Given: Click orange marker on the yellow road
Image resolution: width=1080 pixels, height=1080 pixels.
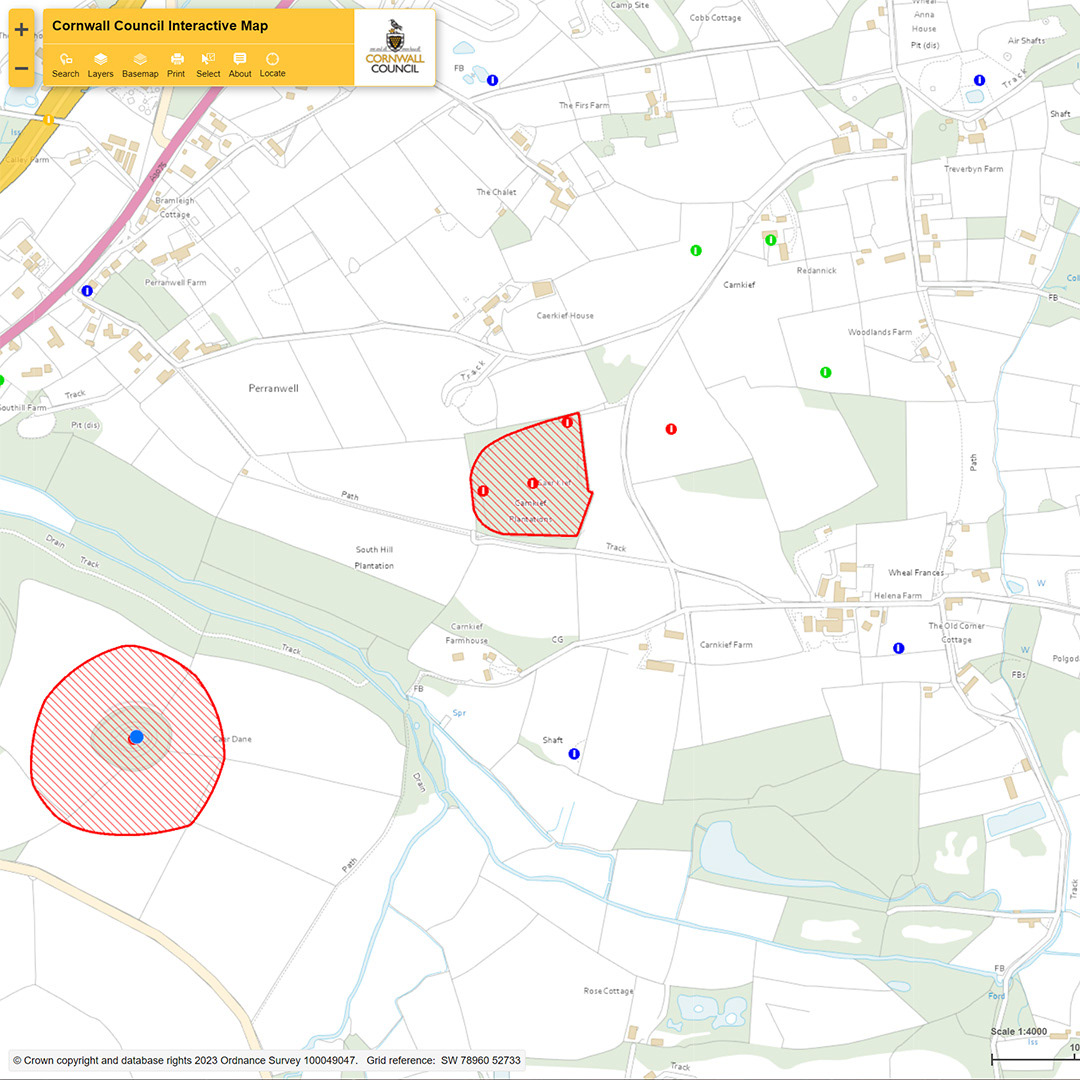Looking at the screenshot, I should click(x=48, y=120).
